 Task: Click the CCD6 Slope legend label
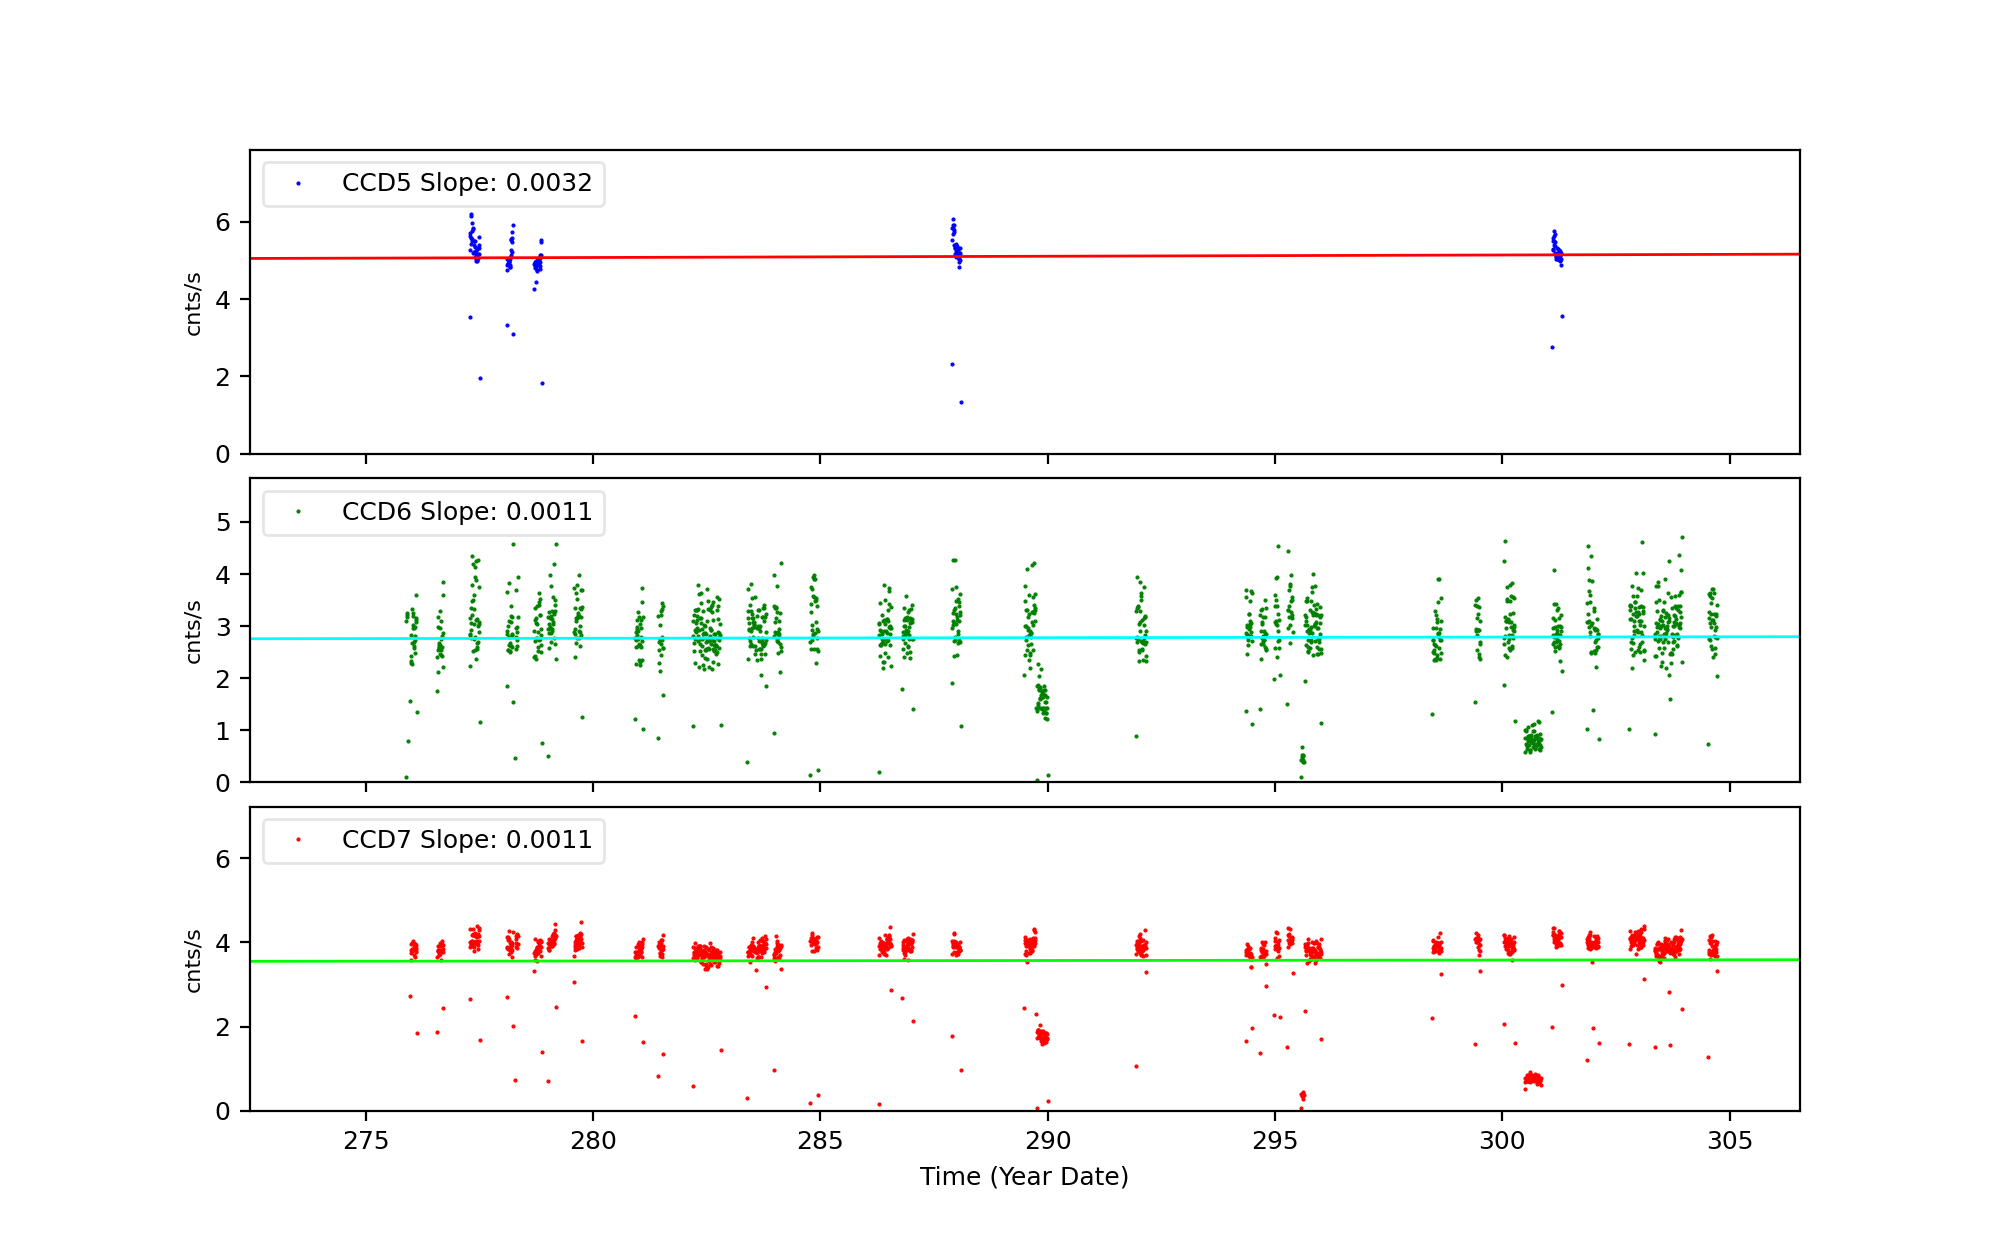pyautogui.click(x=466, y=512)
